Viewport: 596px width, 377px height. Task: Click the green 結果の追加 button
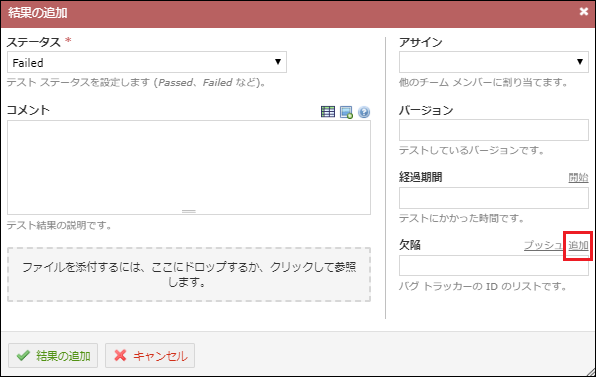[x=53, y=356]
